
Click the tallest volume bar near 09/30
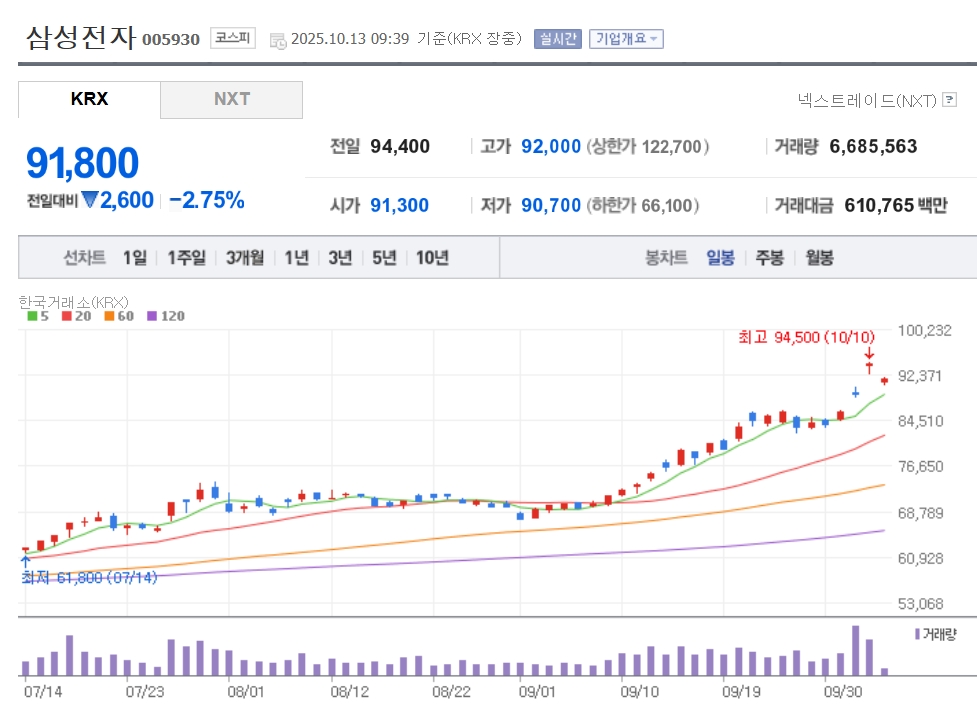point(856,651)
